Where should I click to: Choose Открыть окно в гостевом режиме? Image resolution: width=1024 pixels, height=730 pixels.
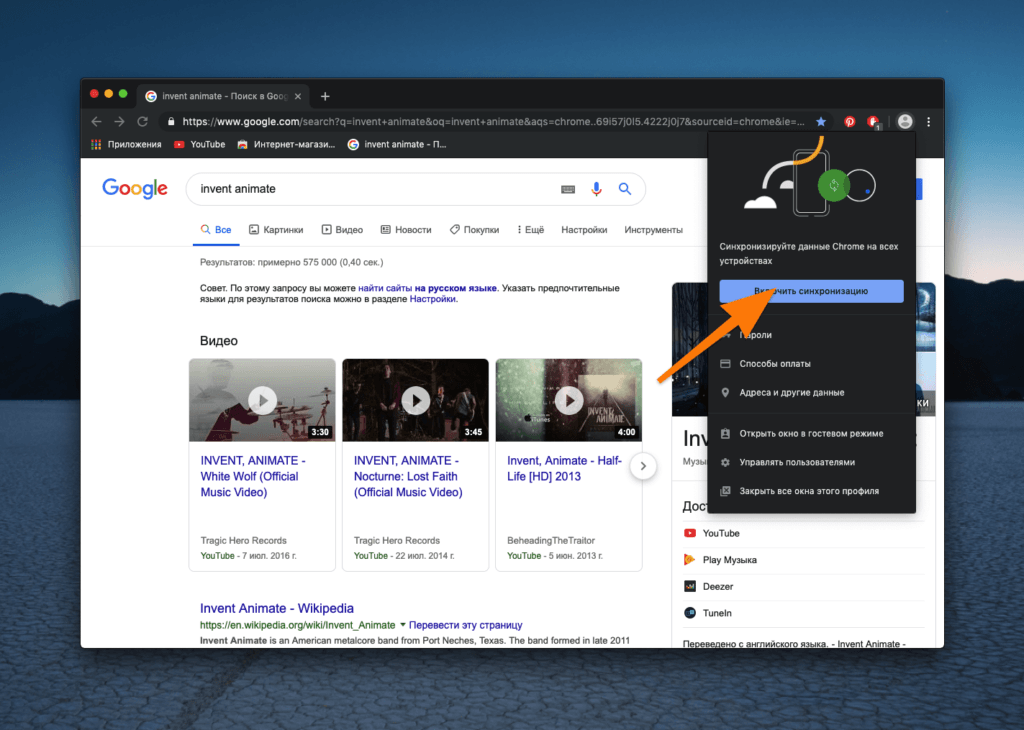(x=811, y=434)
